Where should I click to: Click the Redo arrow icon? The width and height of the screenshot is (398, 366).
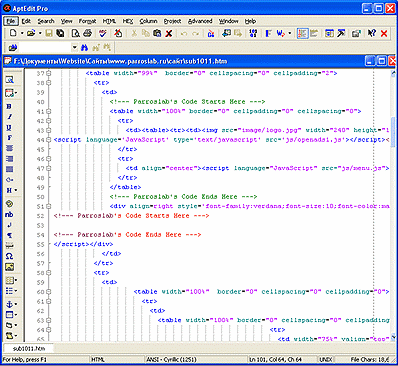pyautogui.click(x=196, y=33)
